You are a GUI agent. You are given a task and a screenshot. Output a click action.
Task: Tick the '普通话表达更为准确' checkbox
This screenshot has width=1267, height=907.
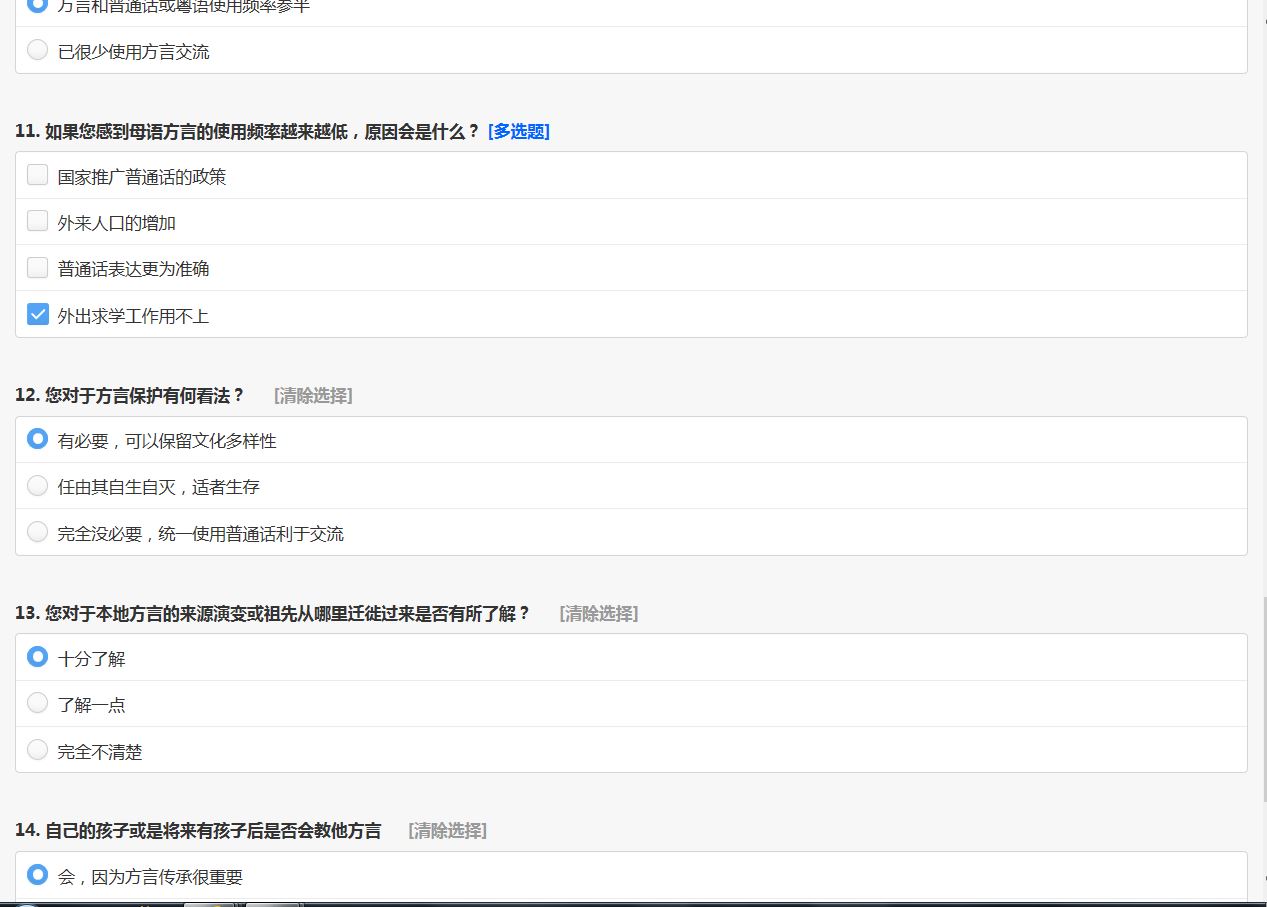[38, 267]
